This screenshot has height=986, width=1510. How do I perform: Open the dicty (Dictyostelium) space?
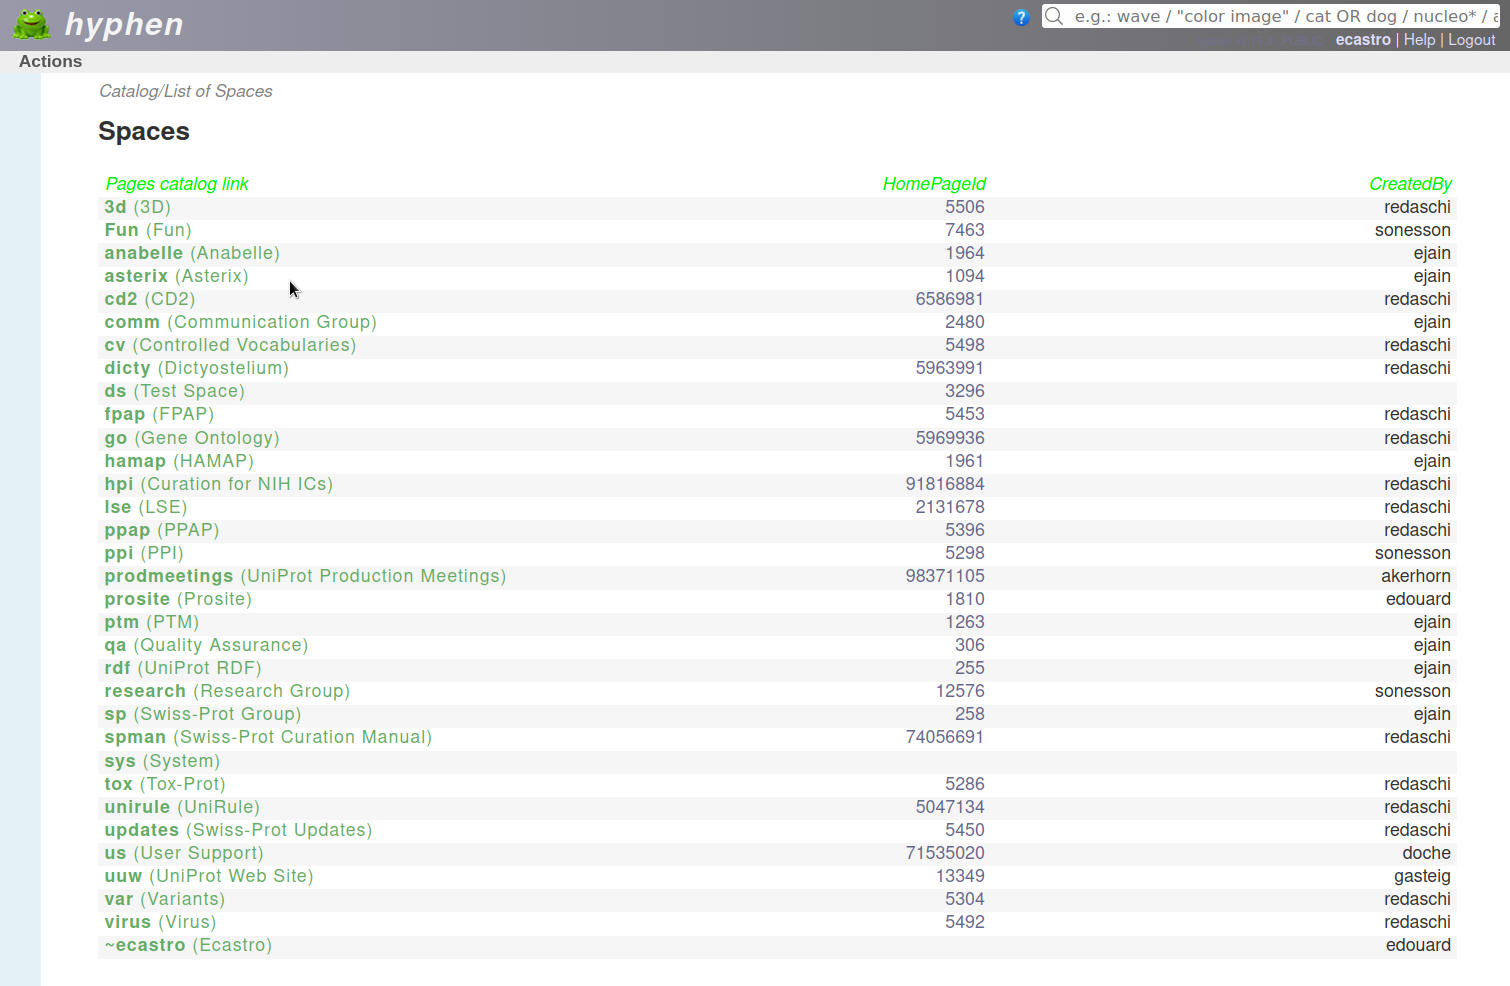[x=196, y=368]
